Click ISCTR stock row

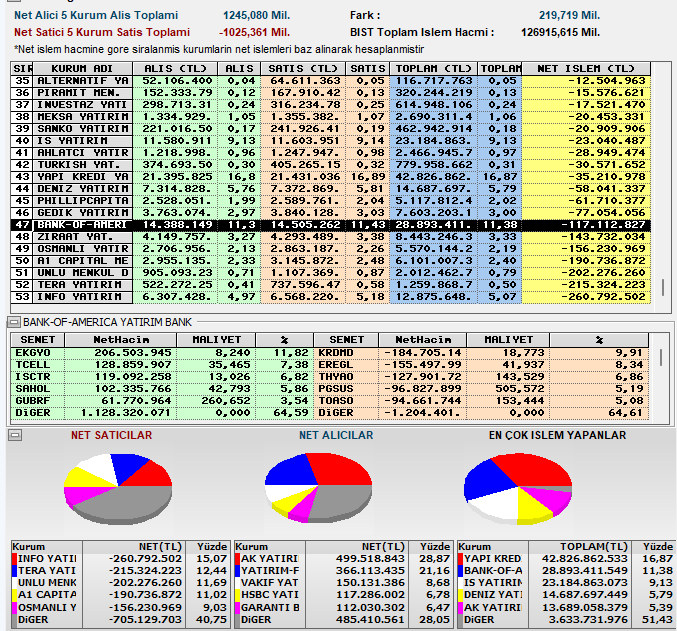[162, 377]
